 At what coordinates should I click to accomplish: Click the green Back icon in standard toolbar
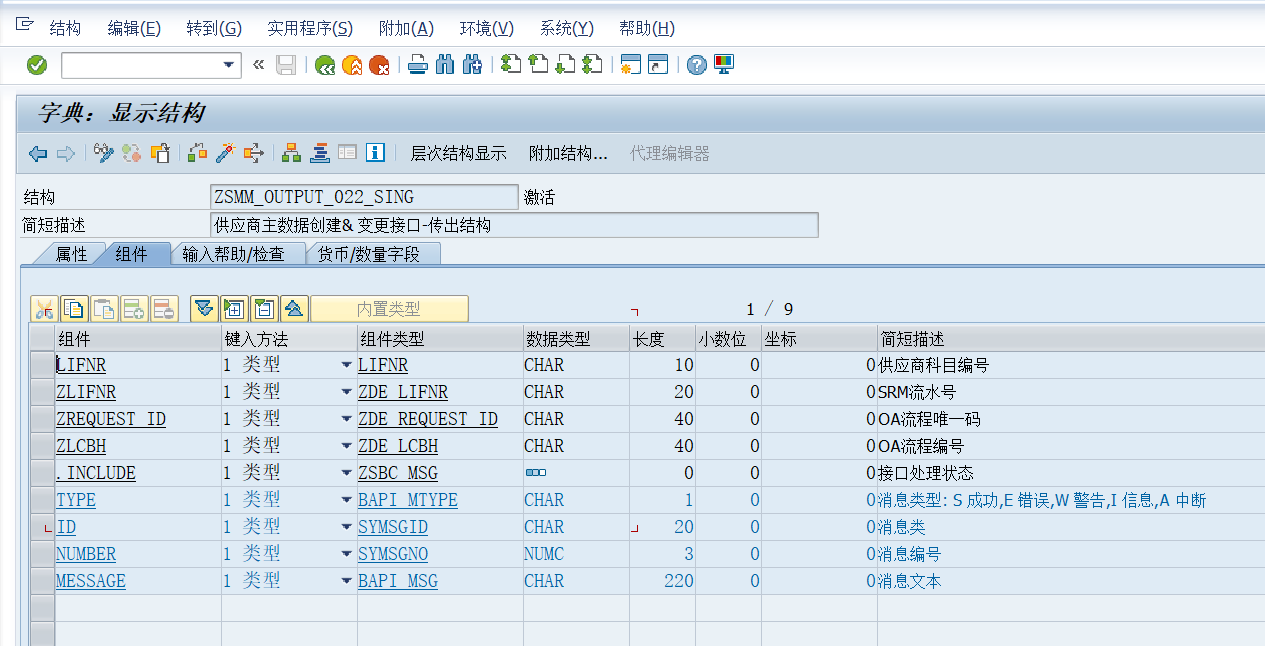(x=325, y=65)
